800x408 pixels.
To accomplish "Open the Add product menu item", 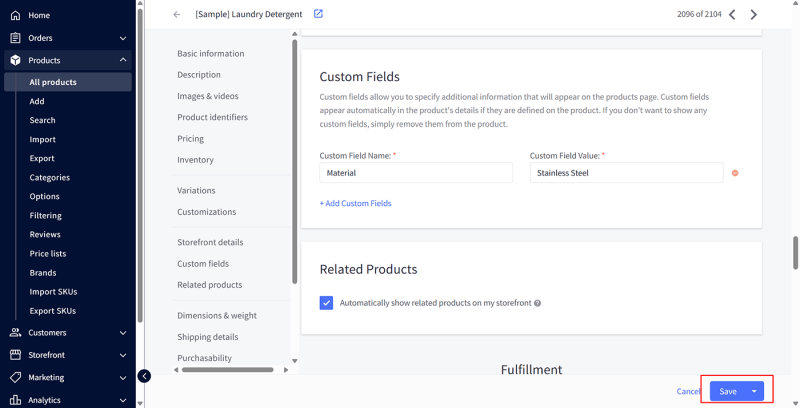I will 37,101.
